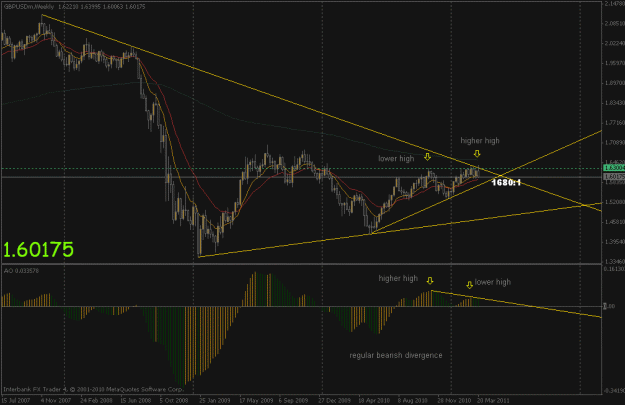Select 'higher high' label in AO panel
The width and height of the screenshot is (625, 405).
point(398,278)
